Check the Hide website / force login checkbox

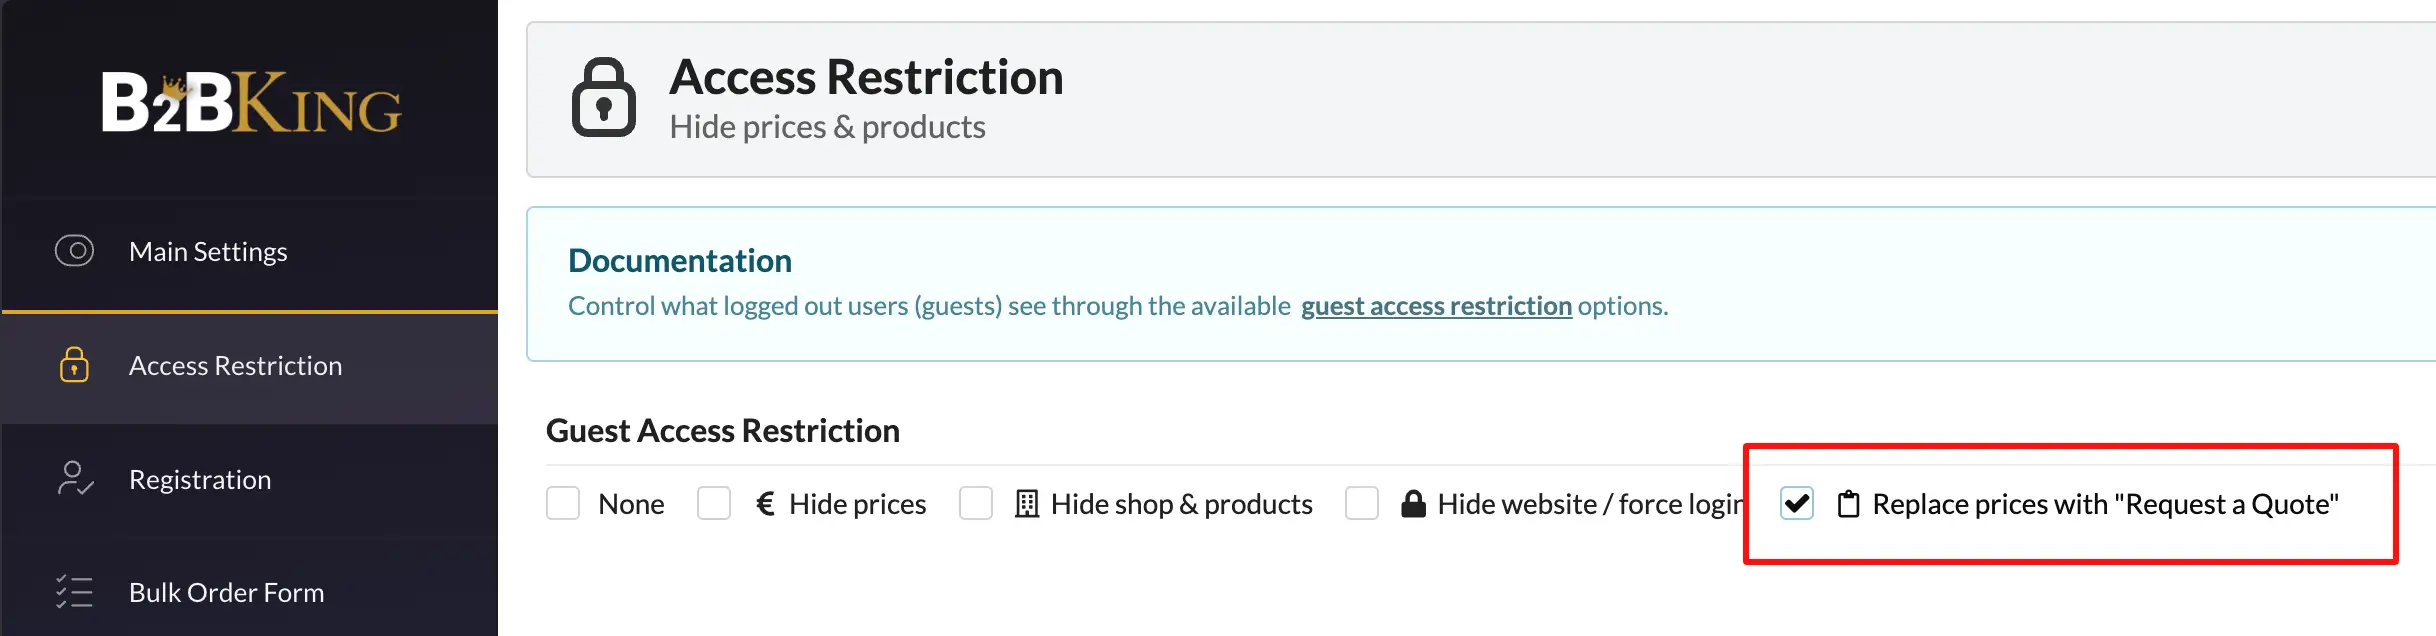(x=1362, y=503)
